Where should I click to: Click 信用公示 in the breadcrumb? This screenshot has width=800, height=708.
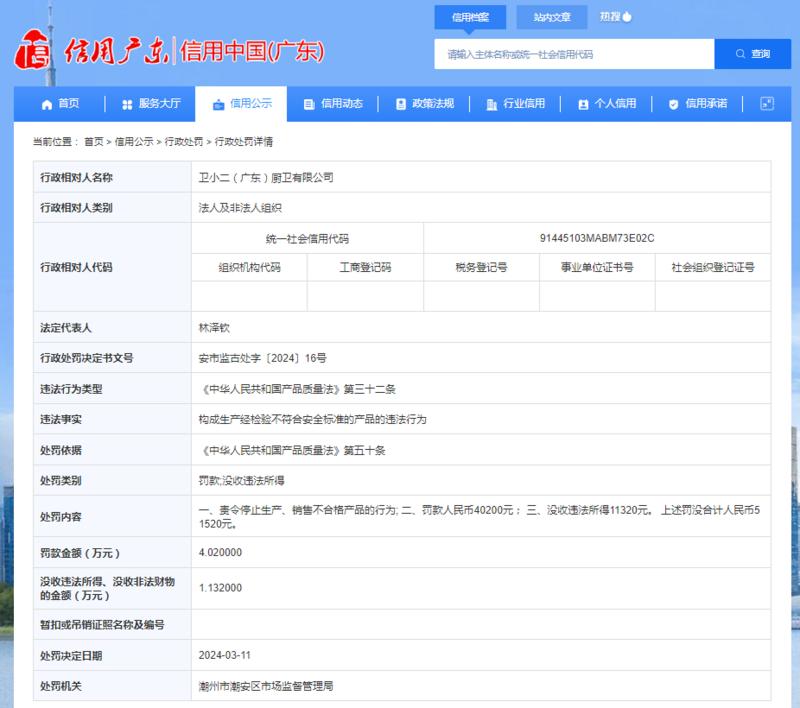[134, 142]
